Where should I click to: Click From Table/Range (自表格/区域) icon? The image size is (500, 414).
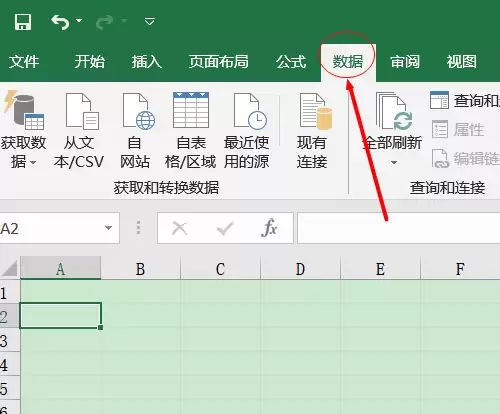pos(191,110)
